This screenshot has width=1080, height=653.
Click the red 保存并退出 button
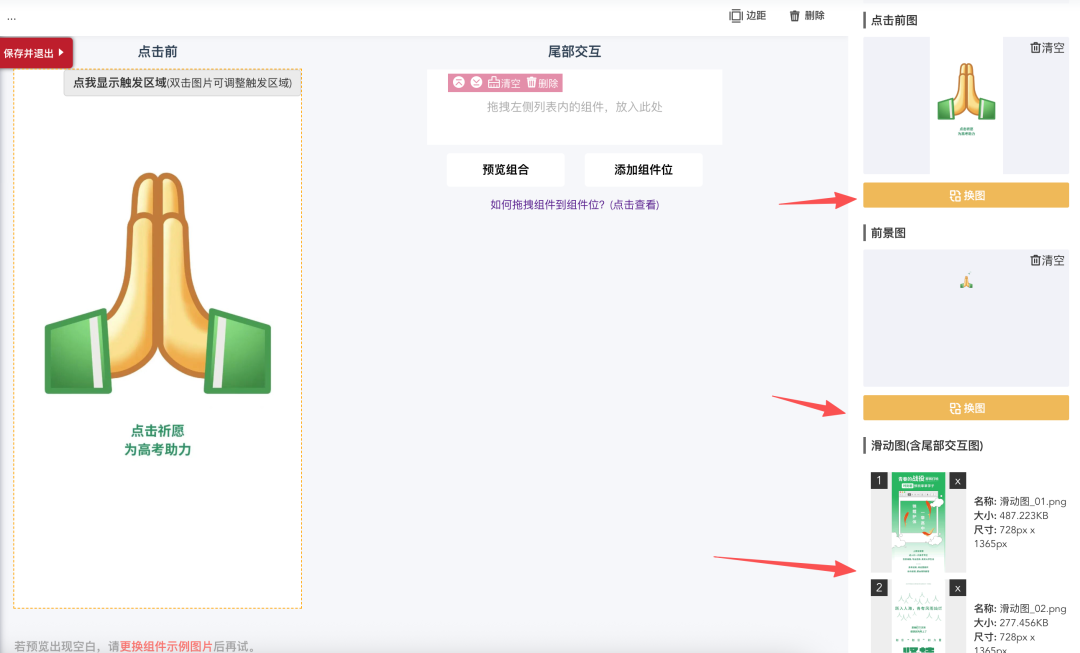tap(35, 53)
